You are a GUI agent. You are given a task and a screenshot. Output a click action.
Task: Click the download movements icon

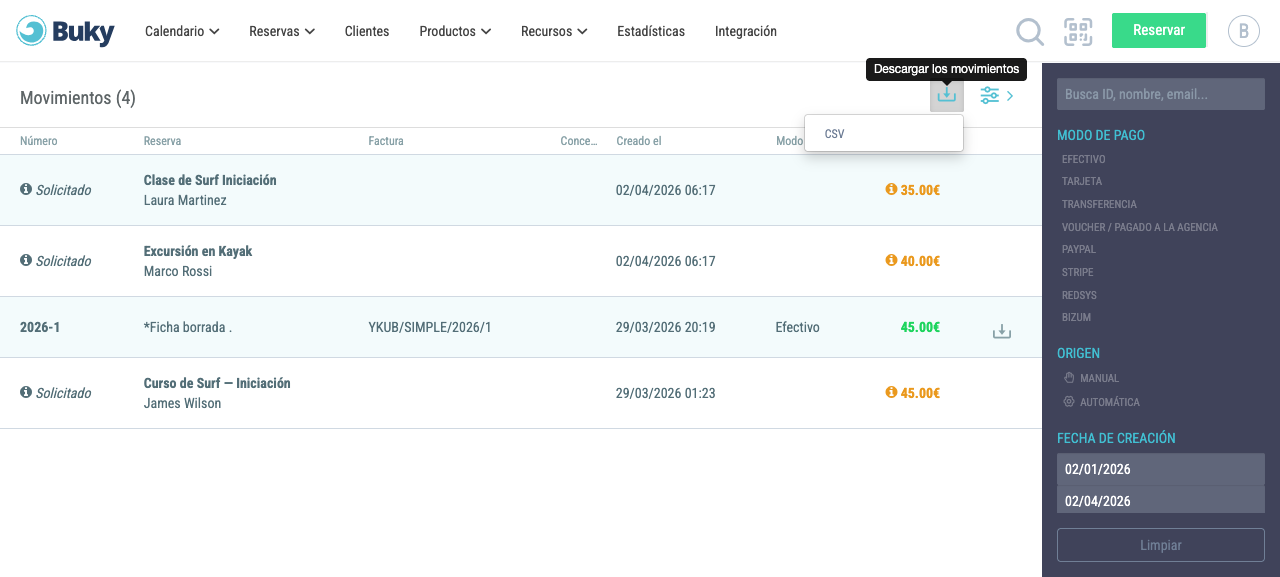[x=947, y=95]
